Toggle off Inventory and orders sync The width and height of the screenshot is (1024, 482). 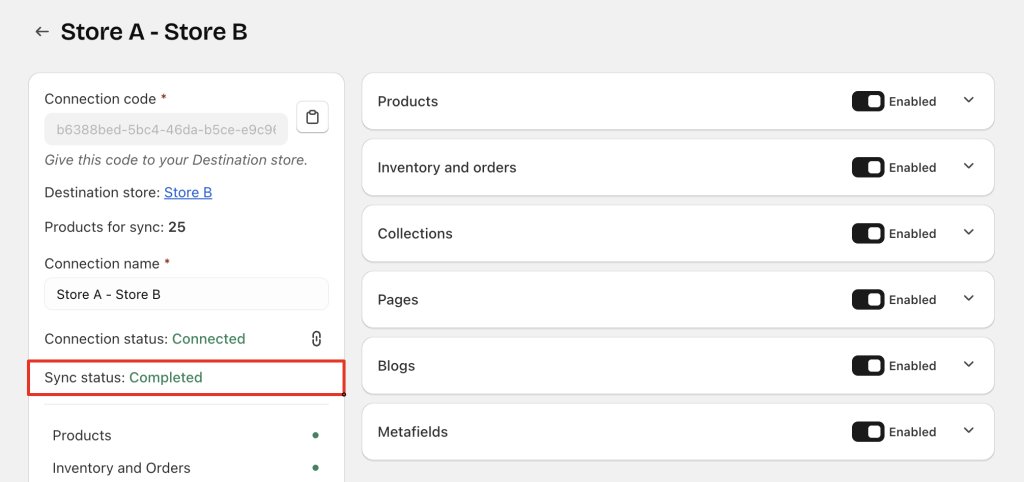click(867, 167)
